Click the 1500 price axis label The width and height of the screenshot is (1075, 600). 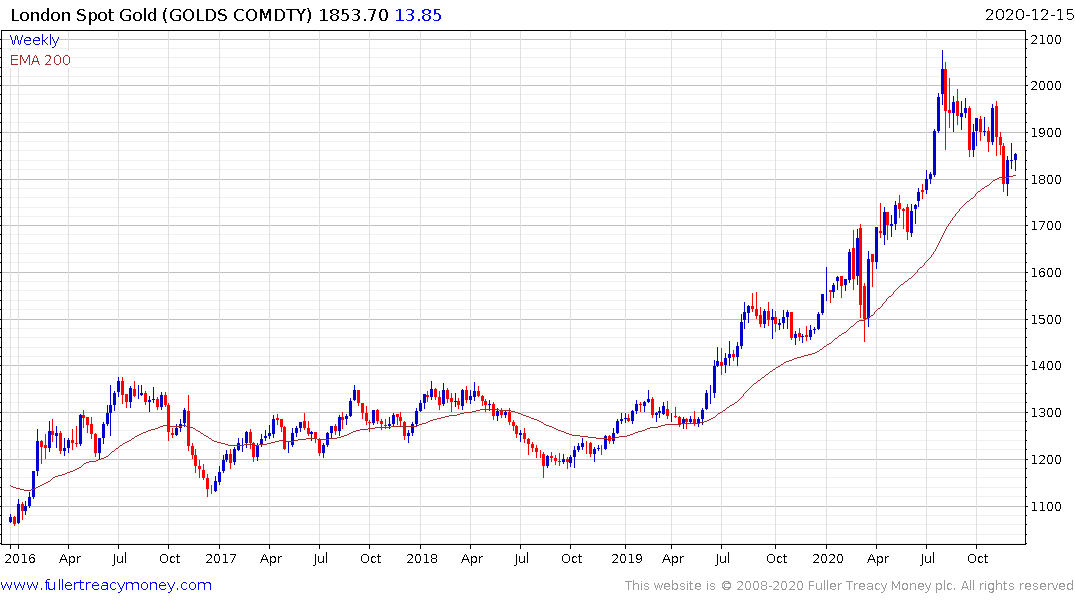1046,320
